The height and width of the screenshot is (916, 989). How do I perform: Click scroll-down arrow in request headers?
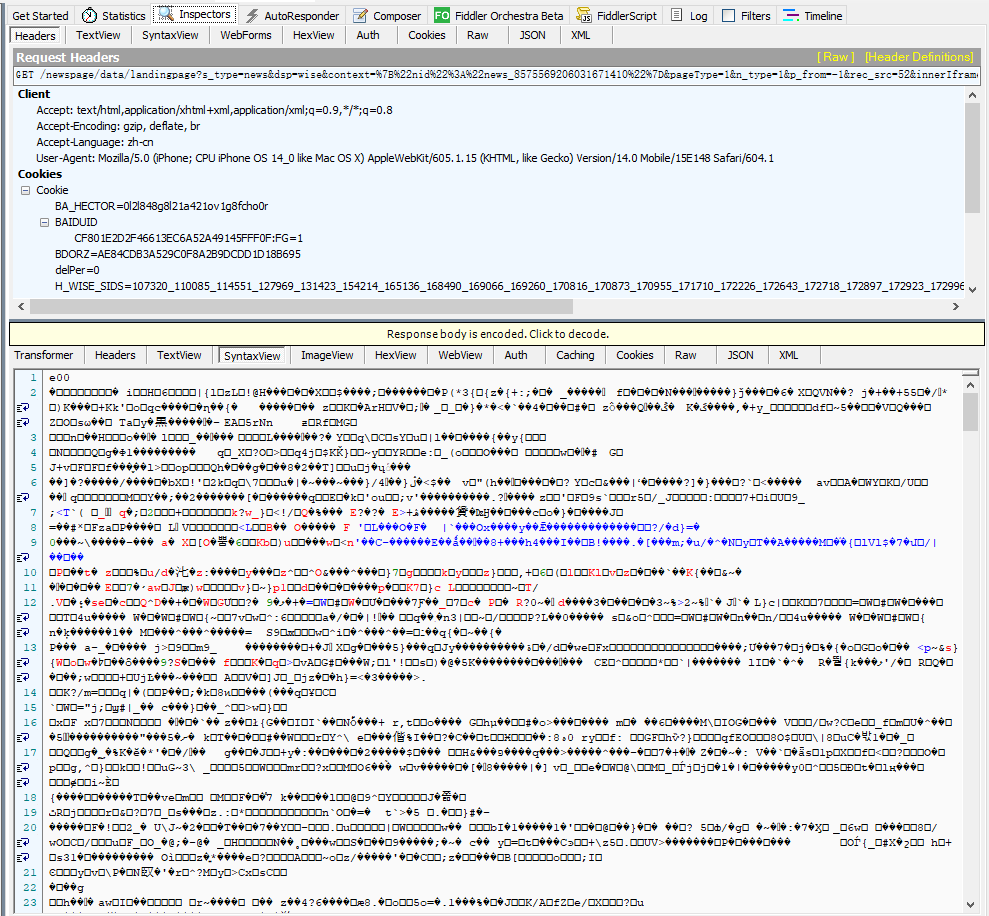click(x=972, y=290)
